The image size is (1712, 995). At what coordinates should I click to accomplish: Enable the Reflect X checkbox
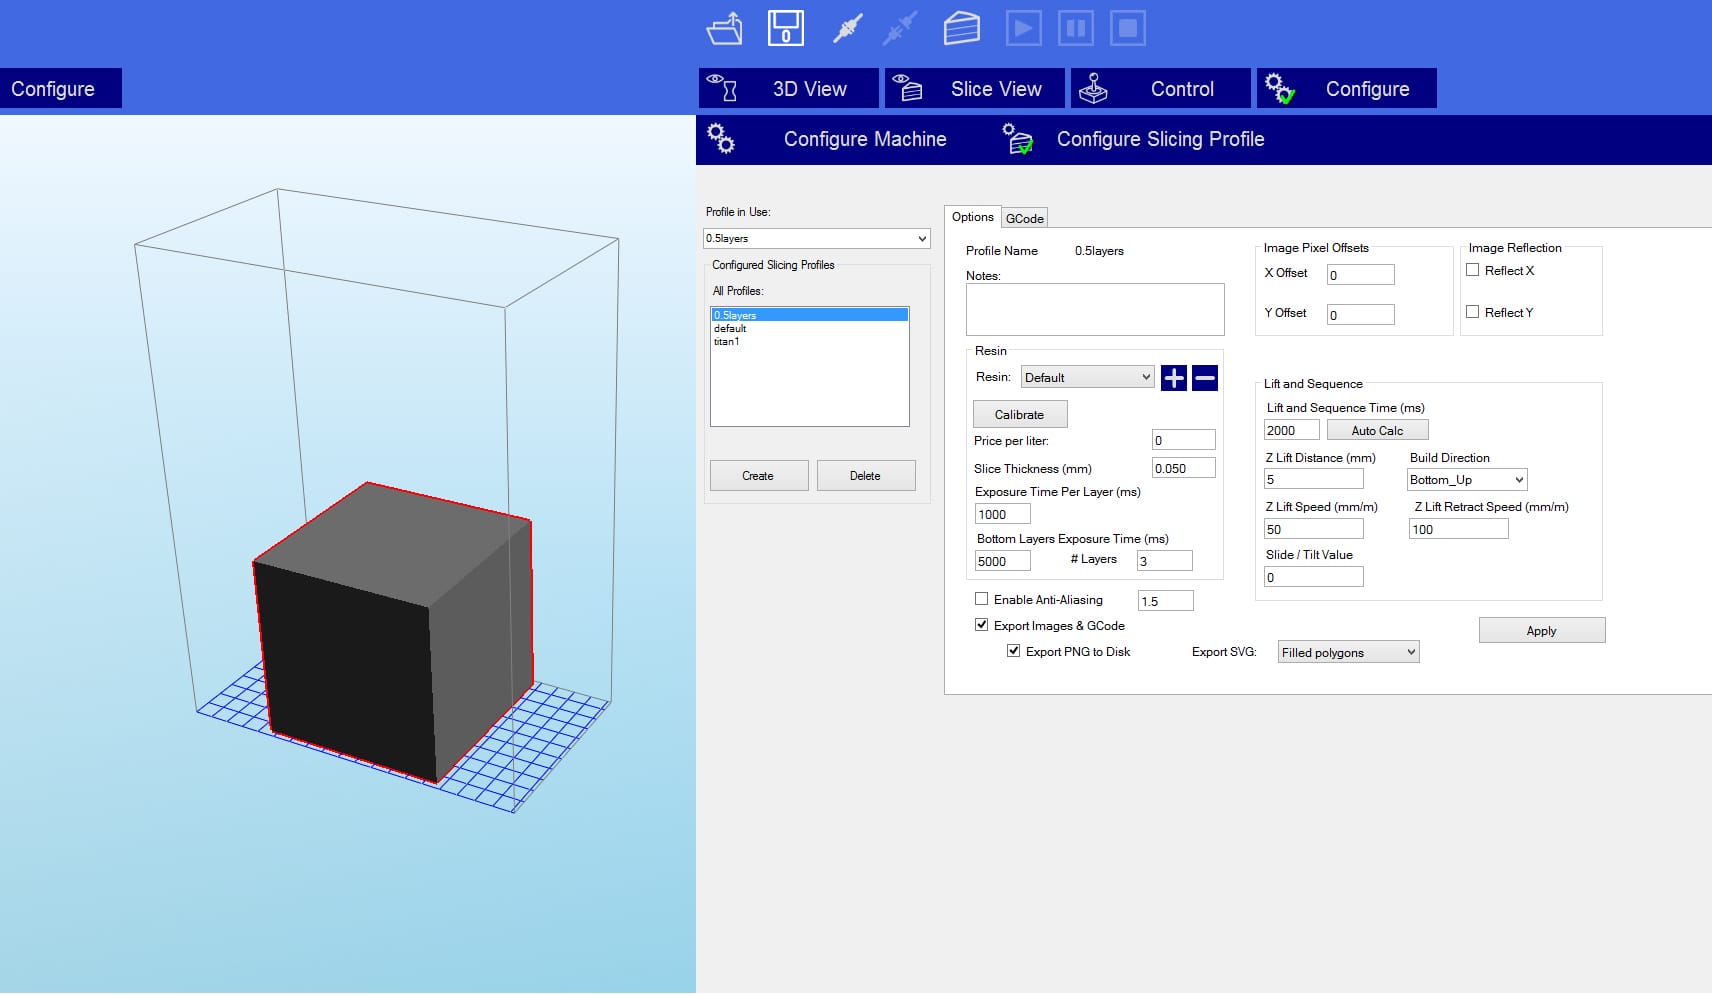[1472, 270]
